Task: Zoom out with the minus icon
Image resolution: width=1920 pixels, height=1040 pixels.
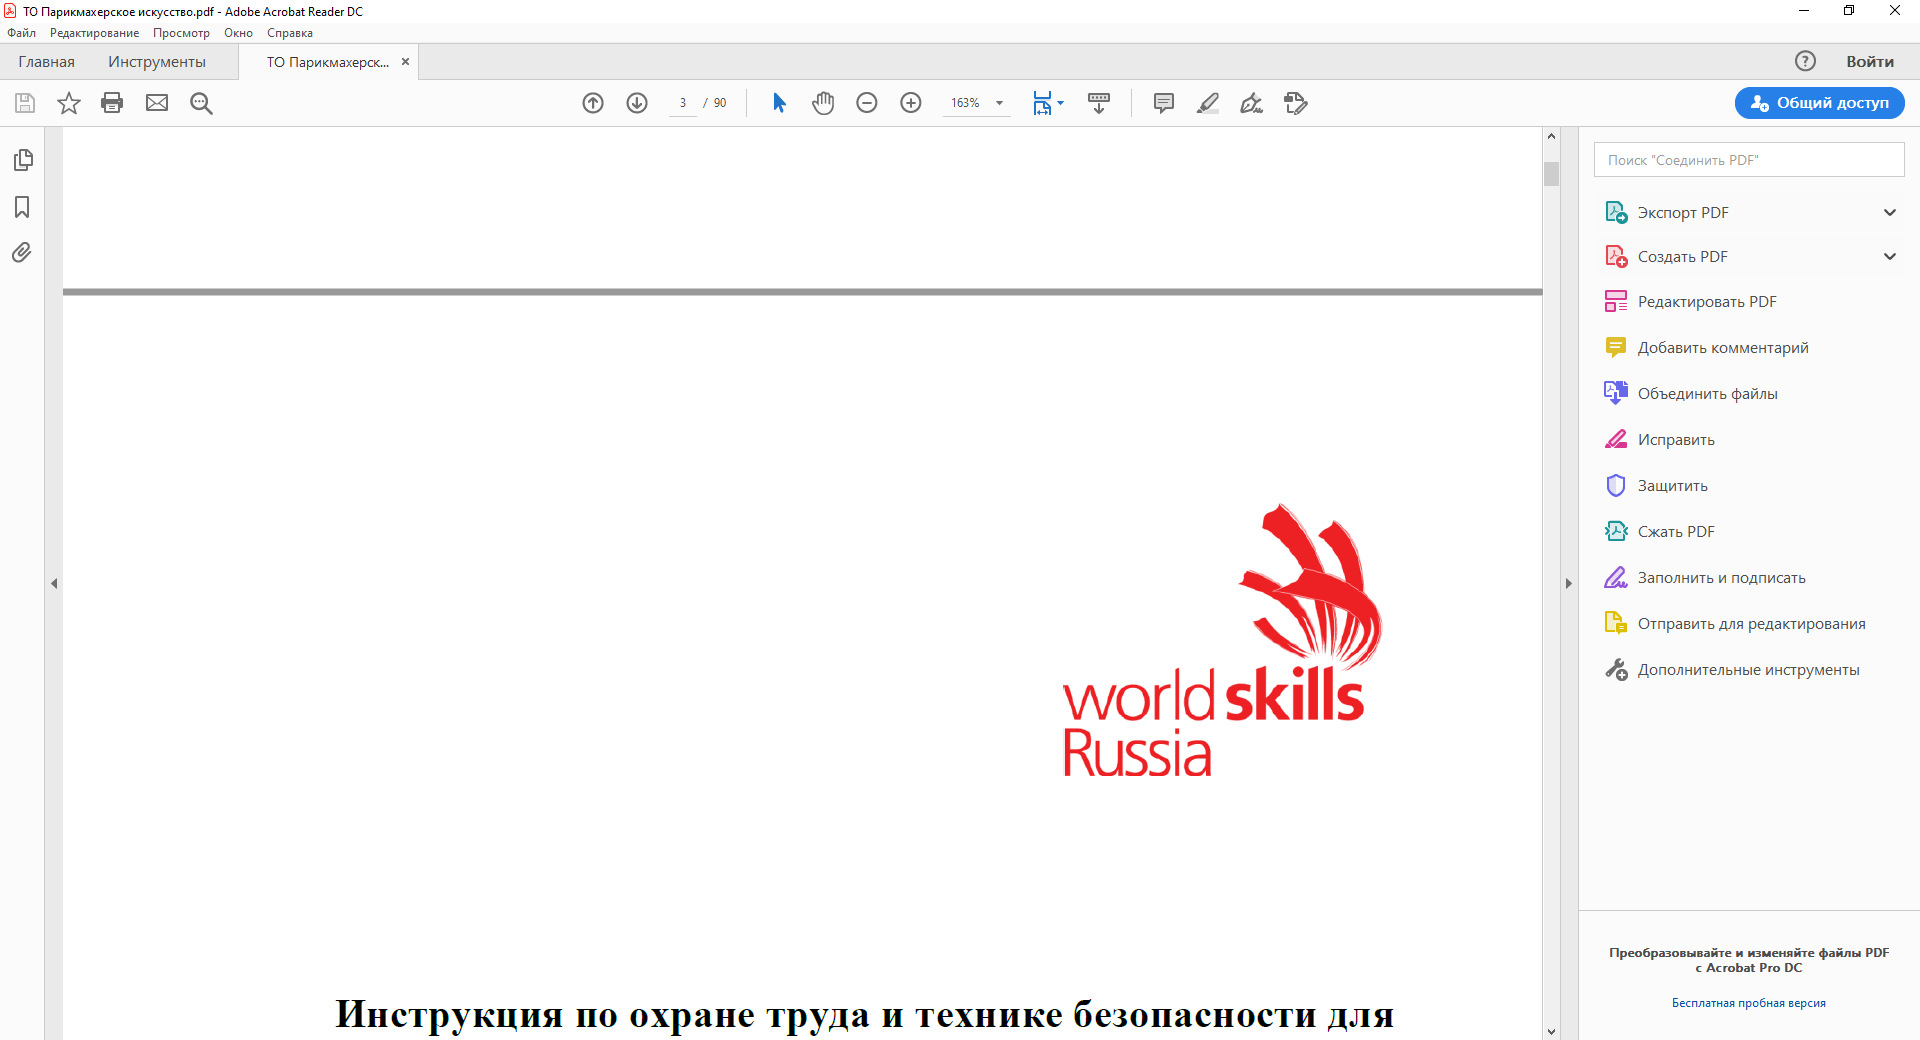Action: pyautogui.click(x=867, y=103)
